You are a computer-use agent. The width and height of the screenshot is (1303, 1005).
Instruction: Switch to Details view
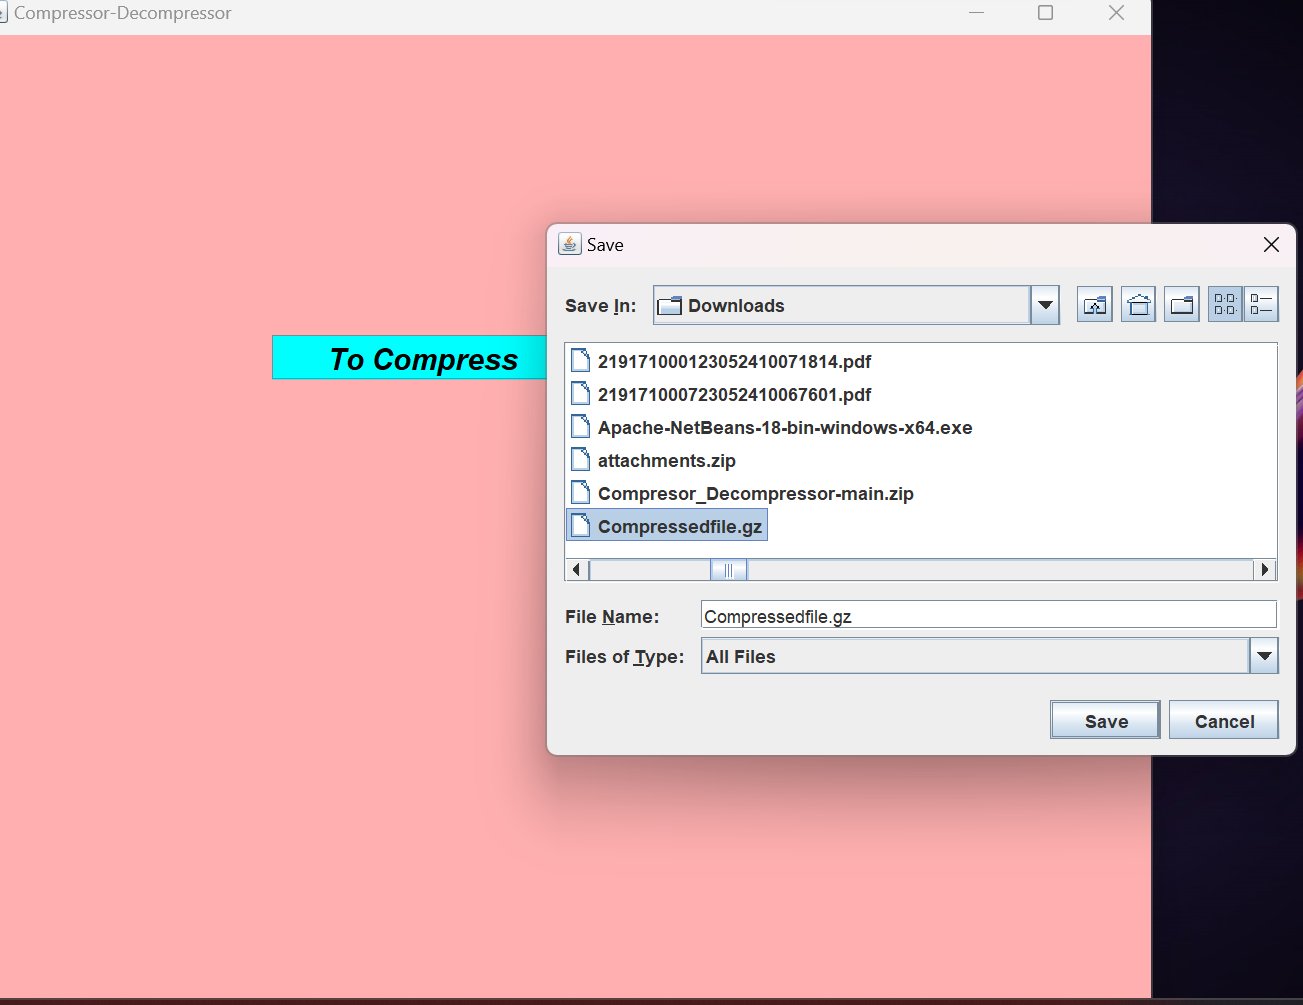click(1261, 304)
